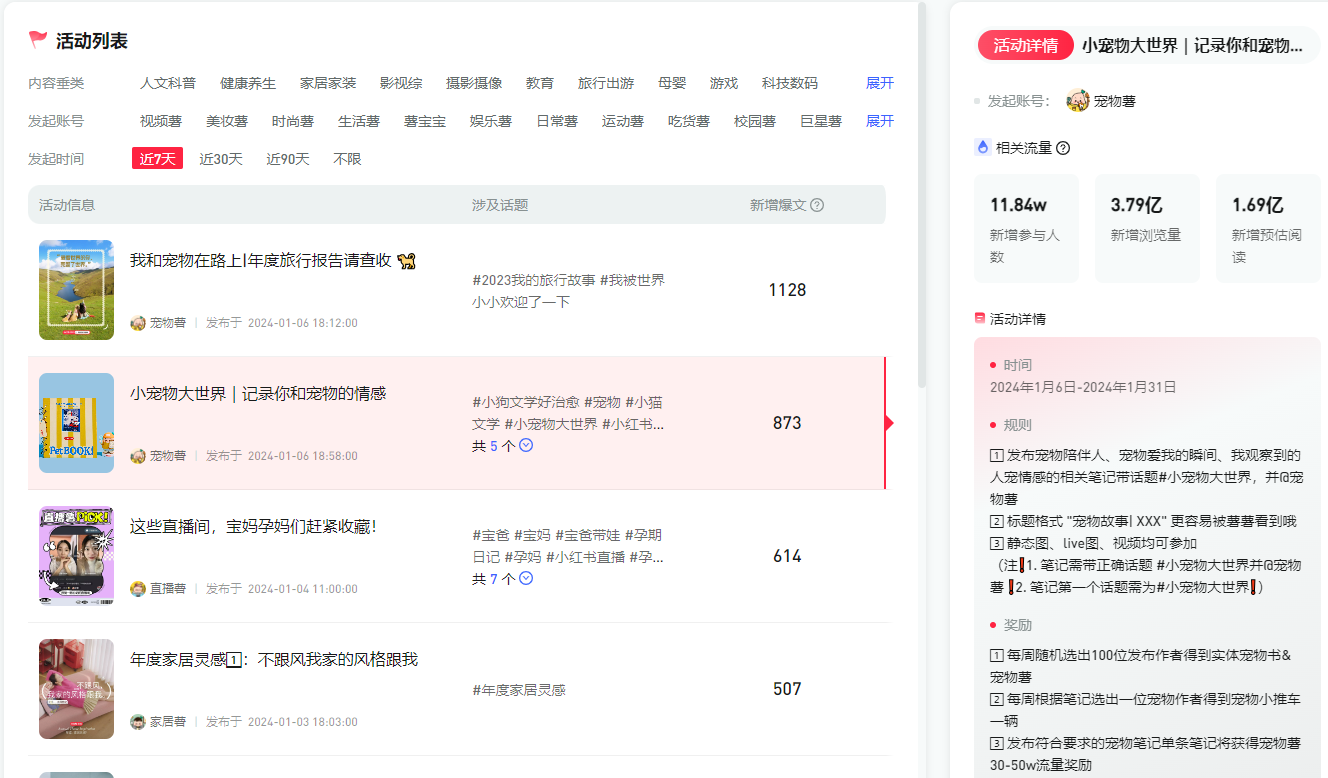Click 宠物薯 avatar in 发起账号 detail panel
This screenshot has width=1328, height=778.
1078,100
